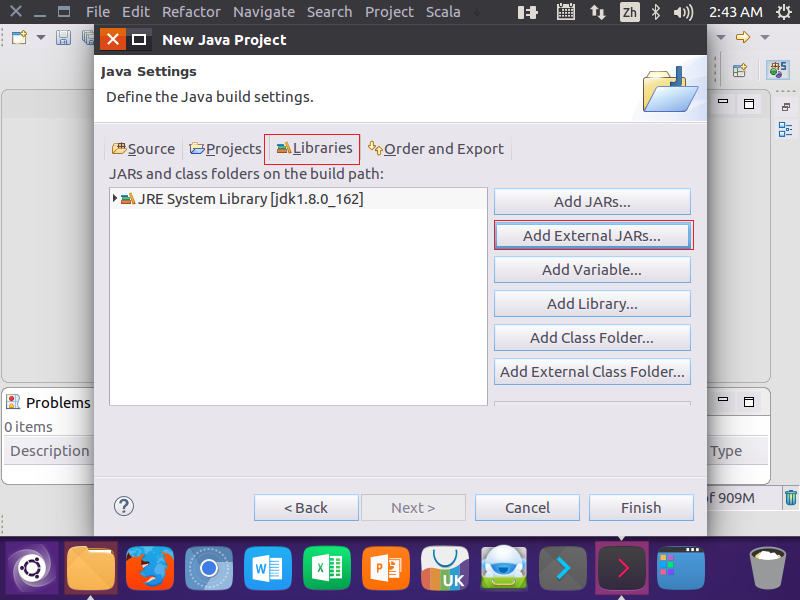This screenshot has height=600, width=800.
Task: Expand the JRE System Library node
Action: 115,198
